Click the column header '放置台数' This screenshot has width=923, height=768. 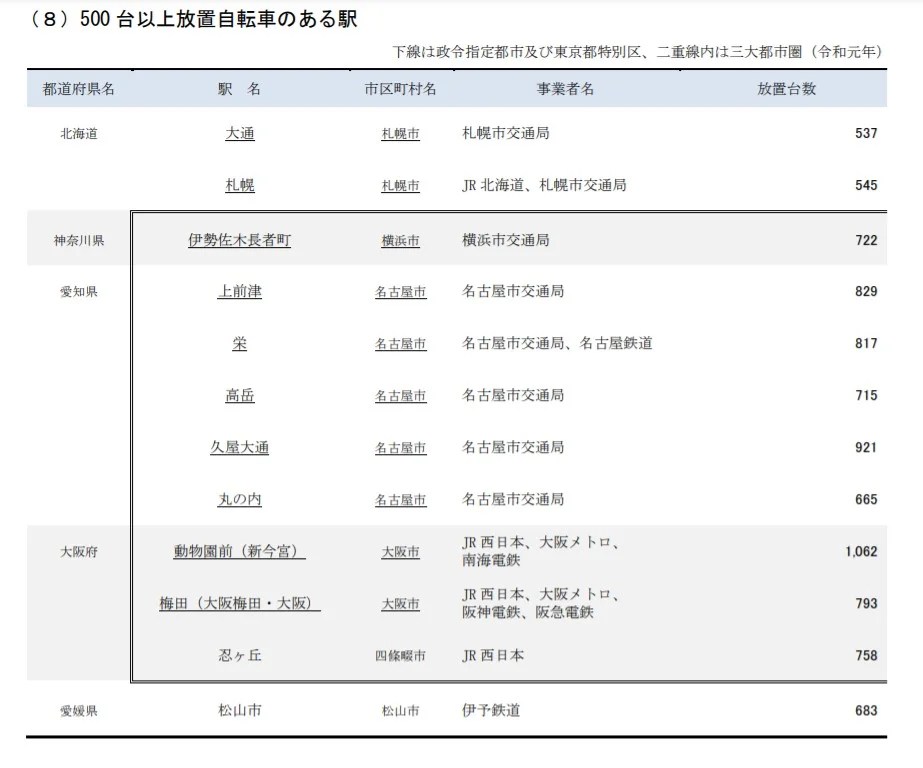coord(786,89)
